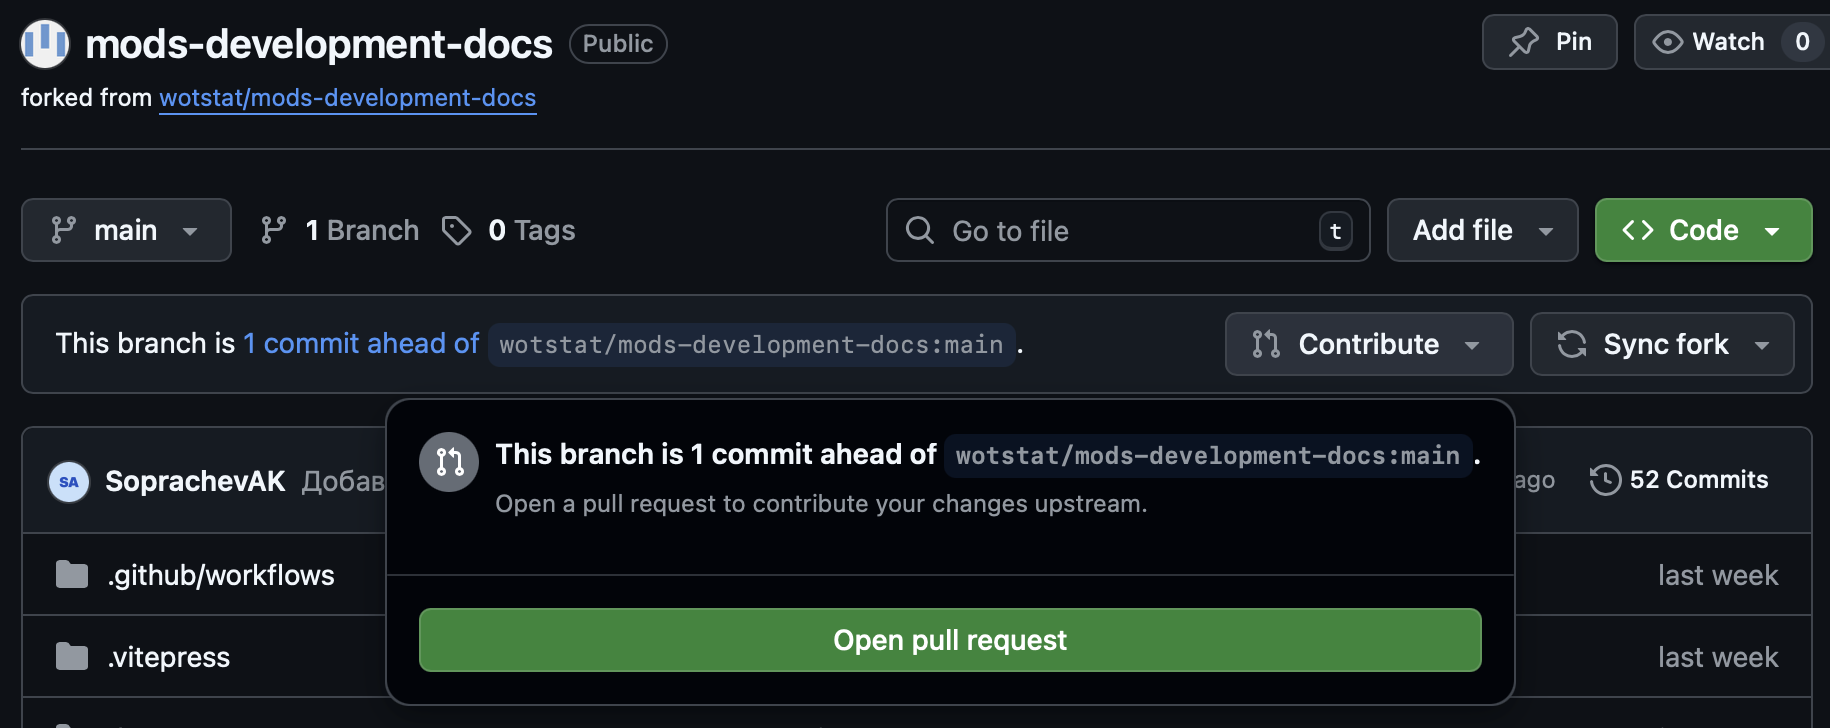This screenshot has width=1830, height=728.
Task: Expand the Sync fork dropdown caret
Action: coord(1762,345)
